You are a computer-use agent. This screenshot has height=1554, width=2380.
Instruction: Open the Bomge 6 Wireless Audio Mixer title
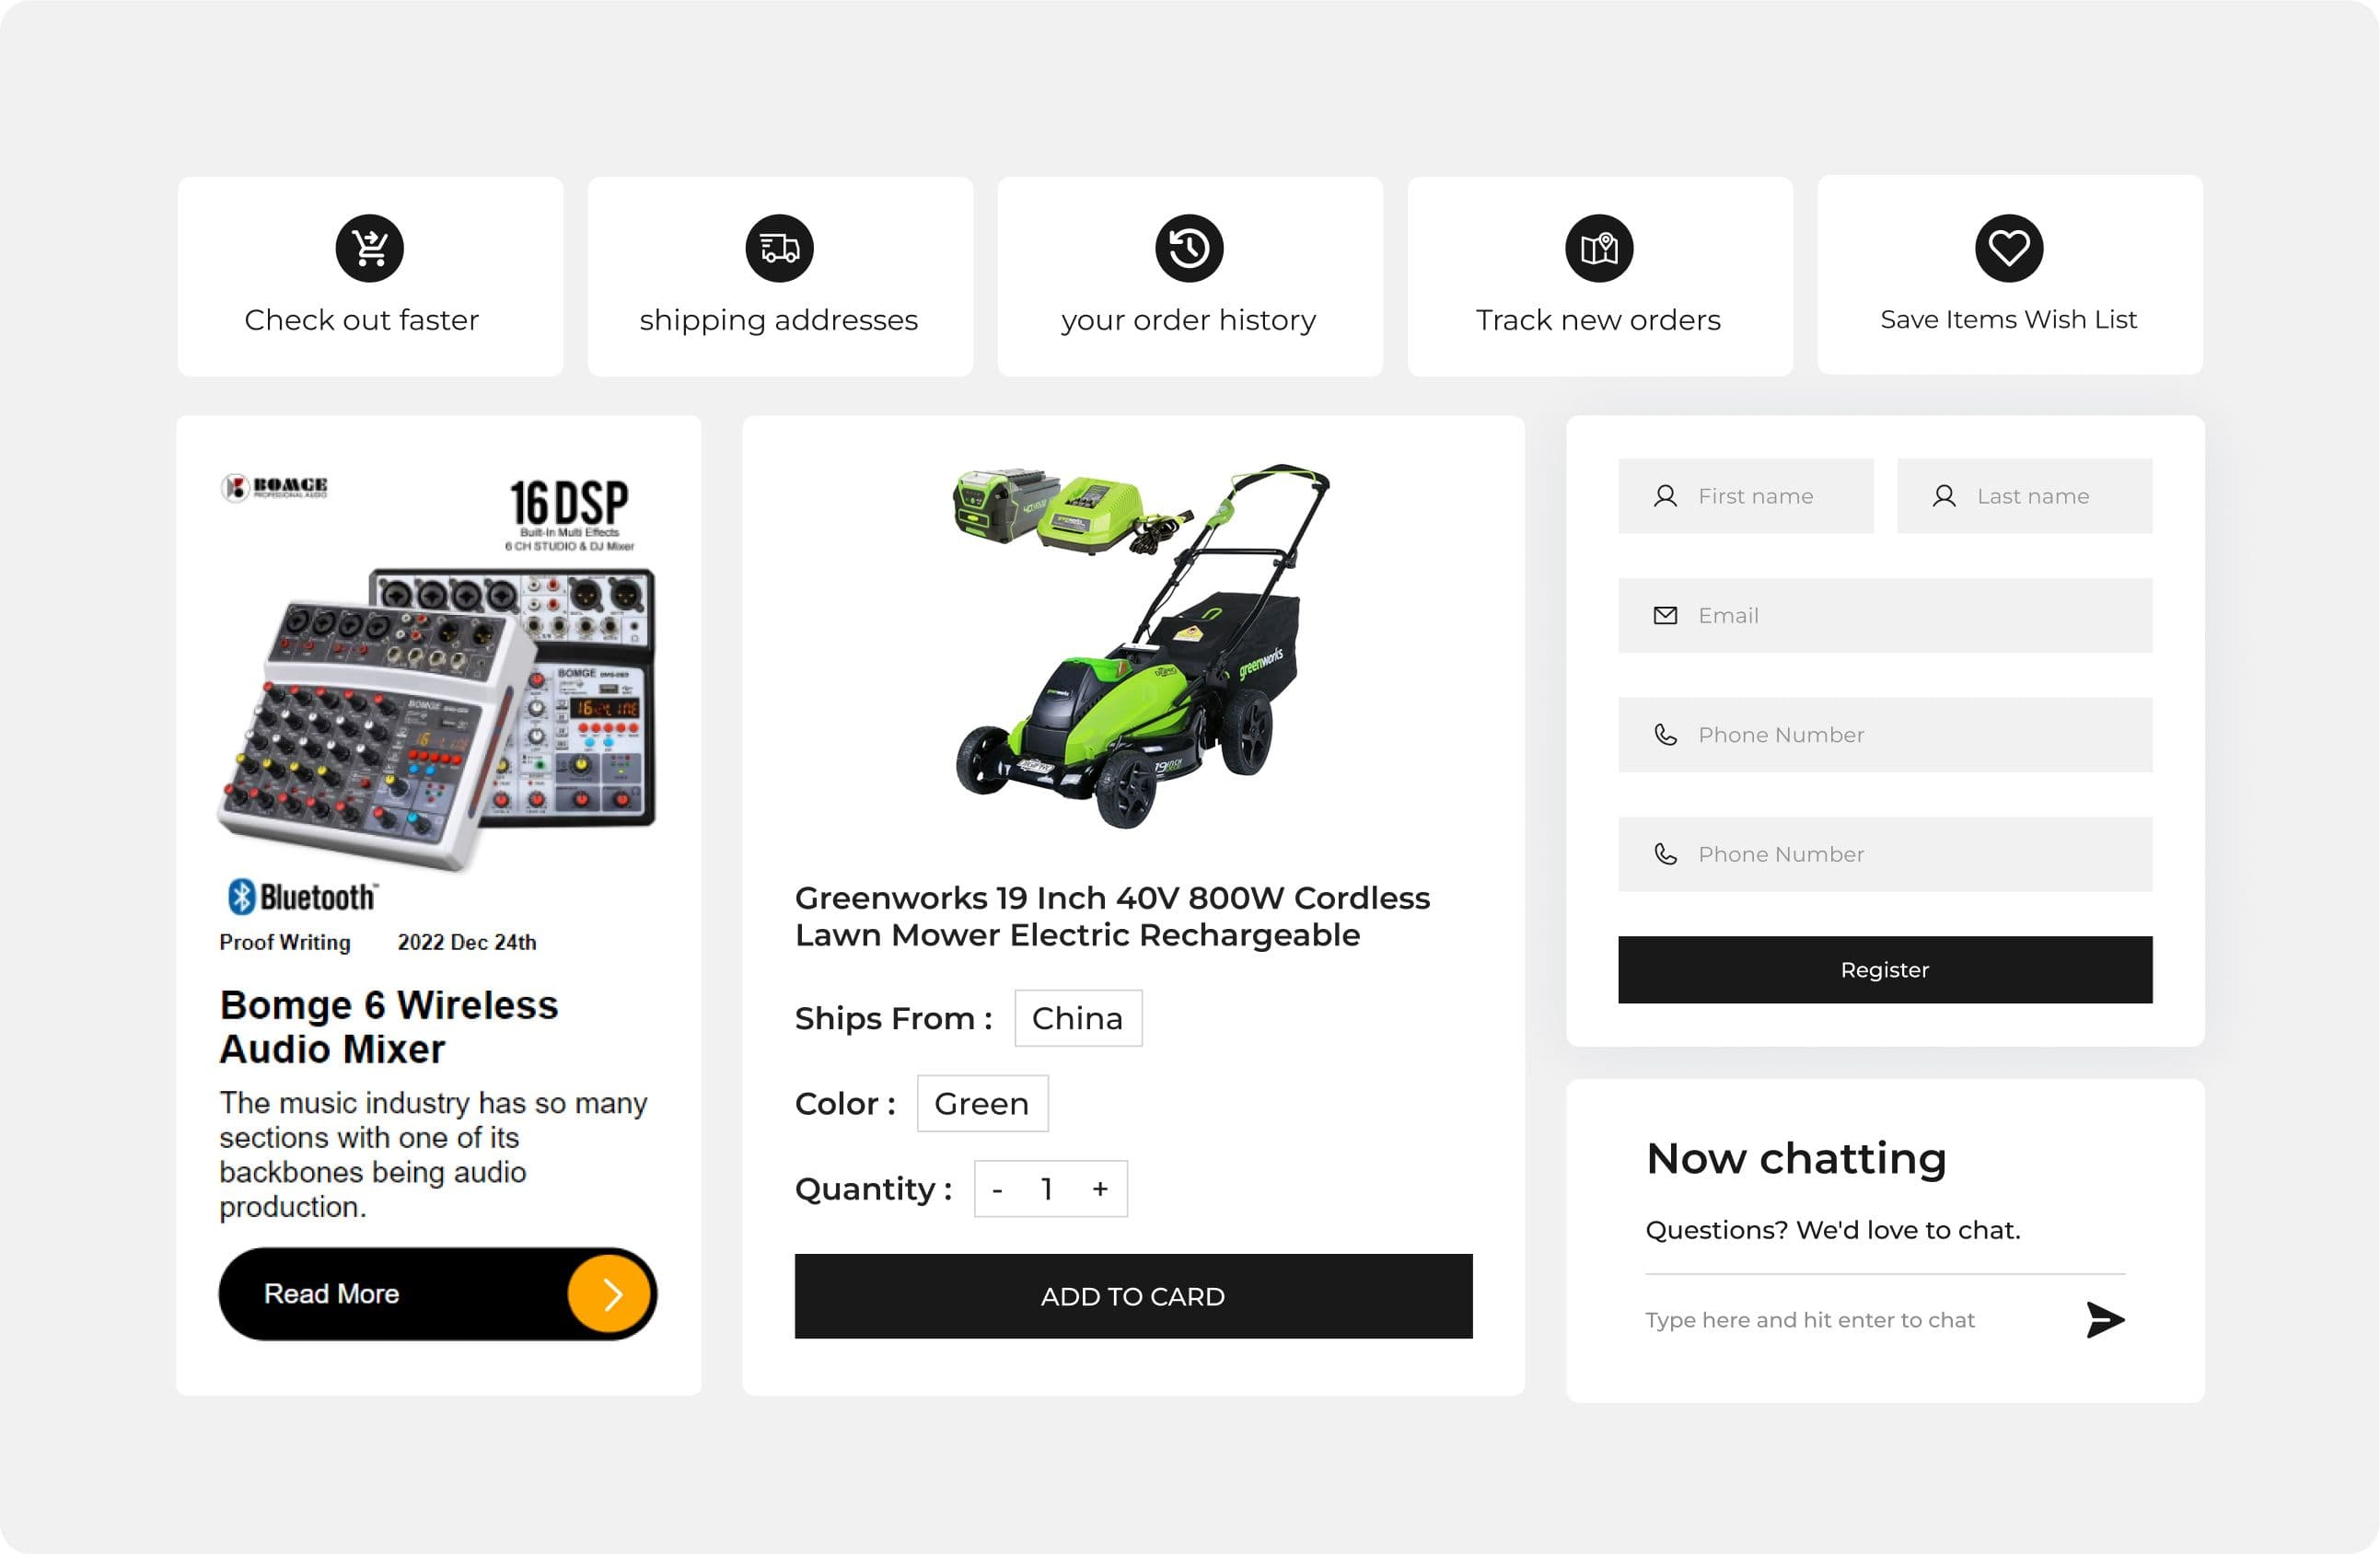tap(388, 1027)
